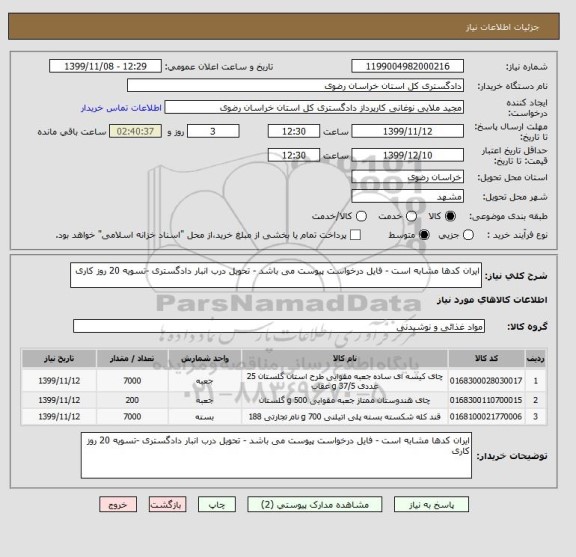The width and height of the screenshot is (576, 557).
Task: Click the واحد شمارش column header
Action: 205,359
